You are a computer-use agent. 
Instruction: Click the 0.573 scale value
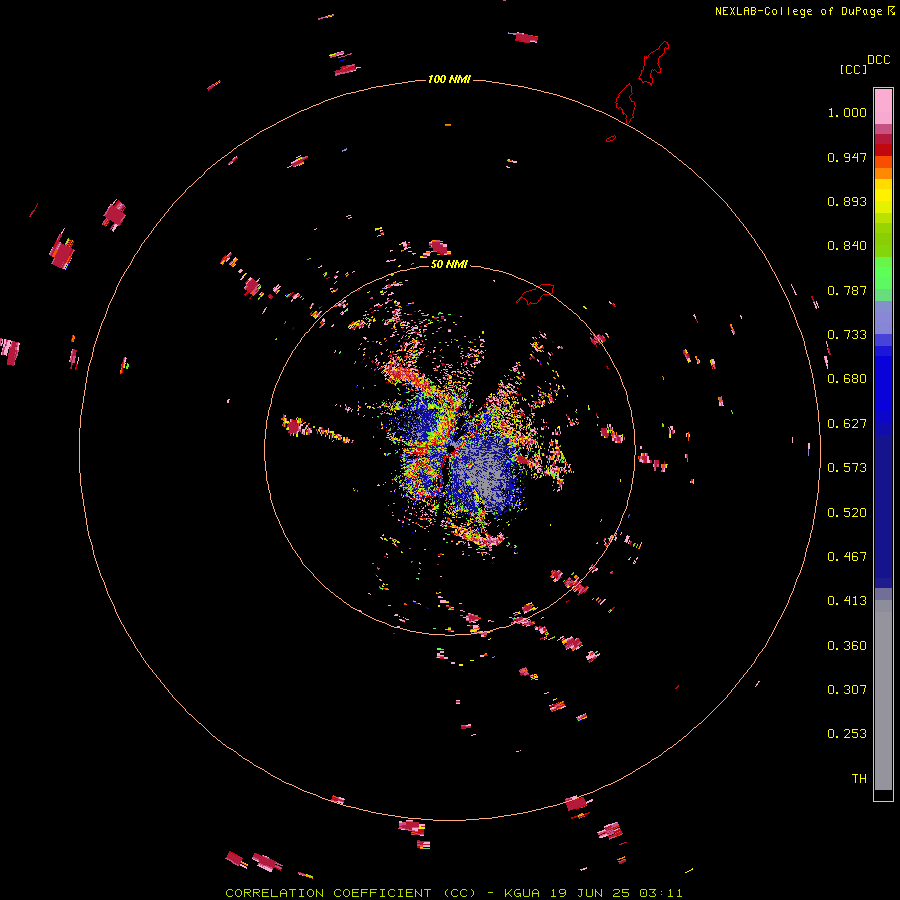pyautogui.click(x=847, y=468)
